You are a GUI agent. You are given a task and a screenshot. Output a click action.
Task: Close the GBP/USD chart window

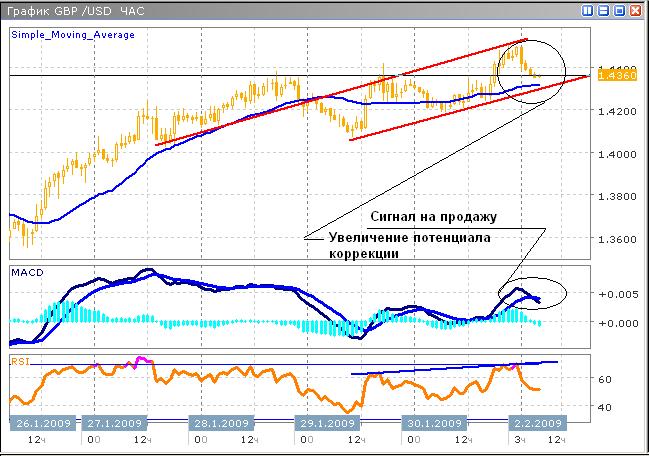tap(635, 10)
